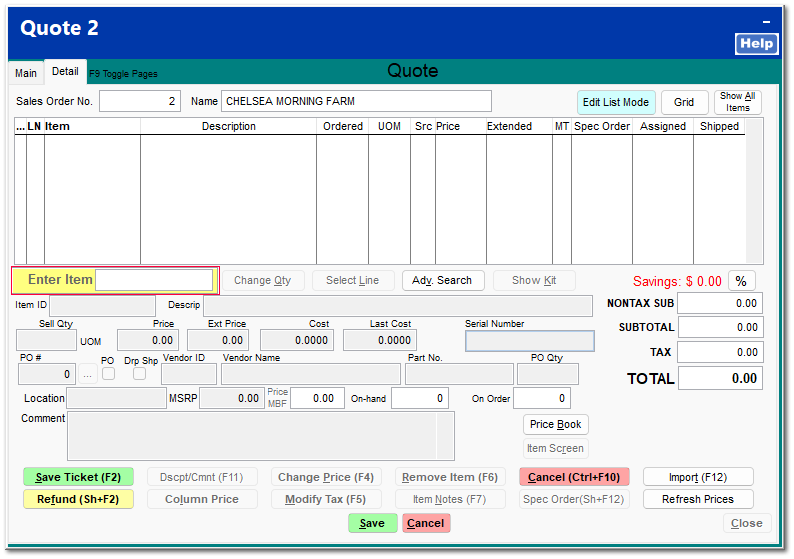The height and width of the screenshot is (559, 794).
Task: Click the Sales Order No. field
Action: click(x=140, y=101)
